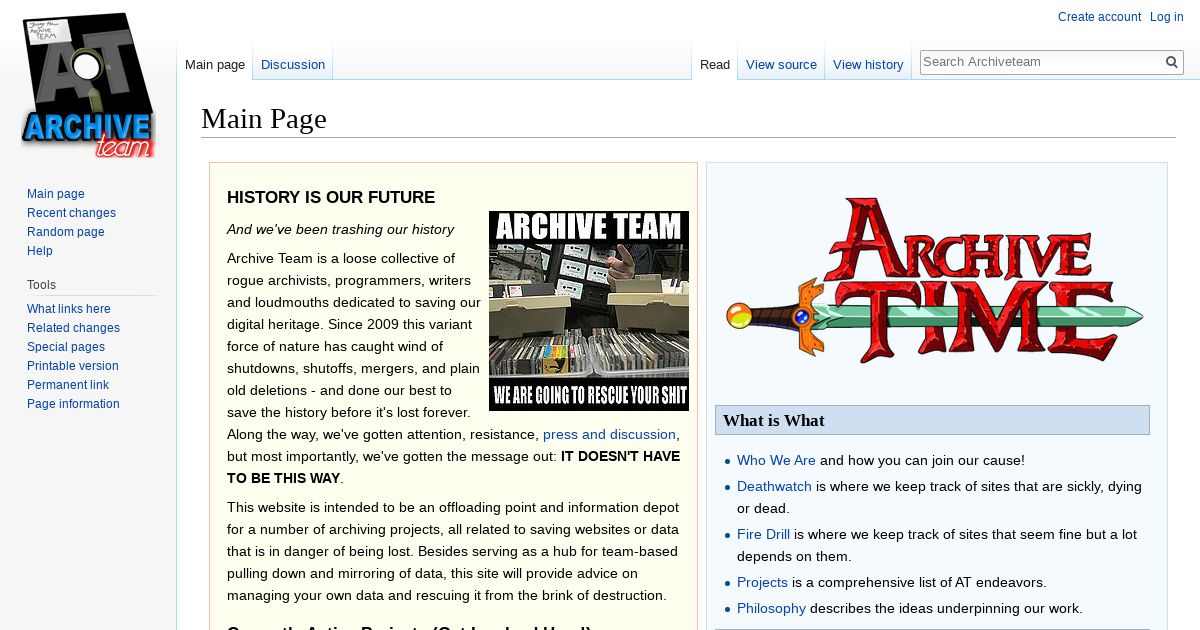Open the Who We Are link

click(776, 461)
